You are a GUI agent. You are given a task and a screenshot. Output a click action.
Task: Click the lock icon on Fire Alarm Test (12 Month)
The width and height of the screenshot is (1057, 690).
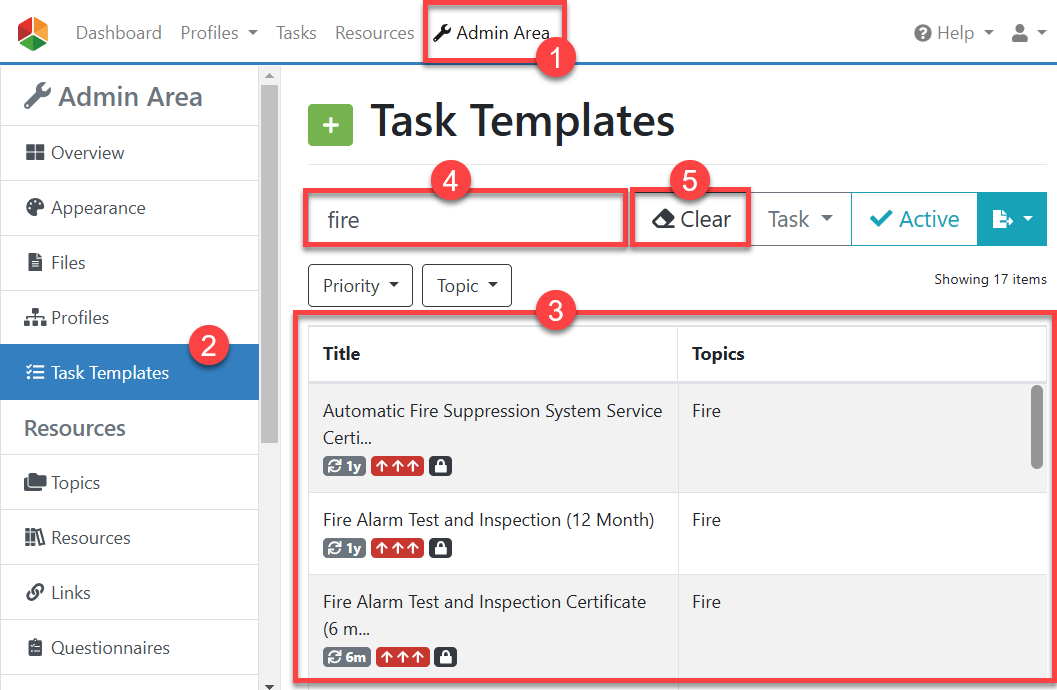pos(440,548)
